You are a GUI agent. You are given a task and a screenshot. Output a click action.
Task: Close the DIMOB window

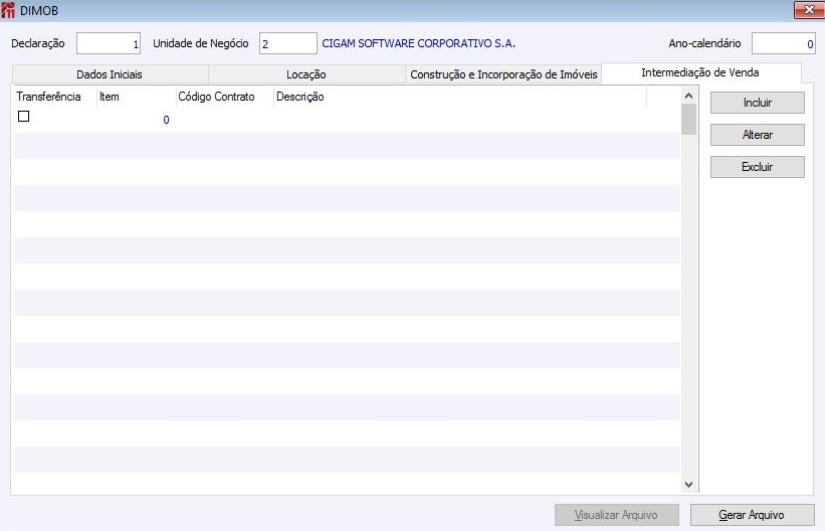(809, 10)
